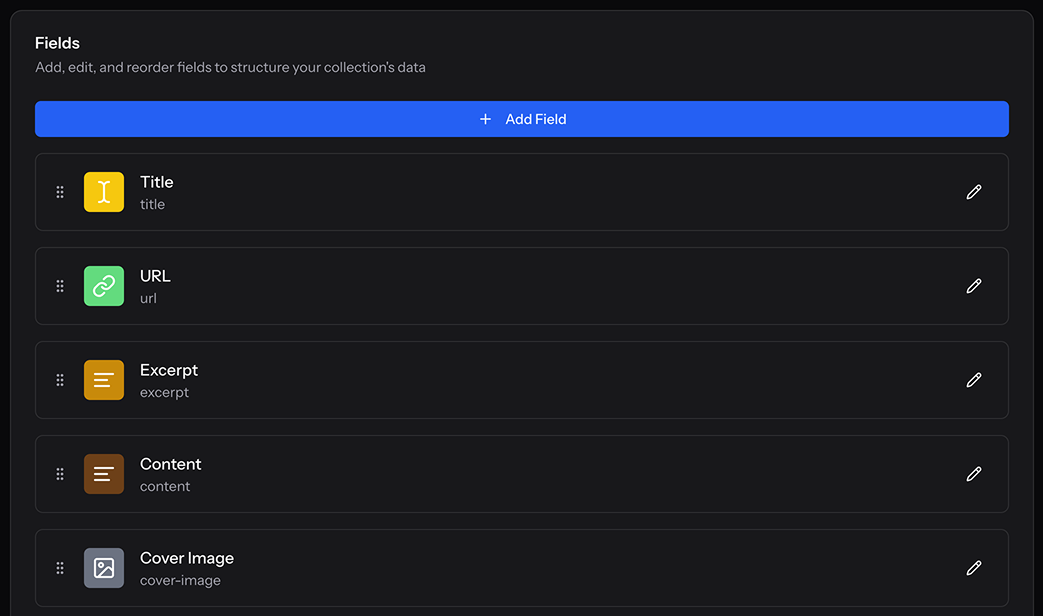Select the Excerpt field row label
This screenshot has height=616, width=1043.
pos(169,370)
